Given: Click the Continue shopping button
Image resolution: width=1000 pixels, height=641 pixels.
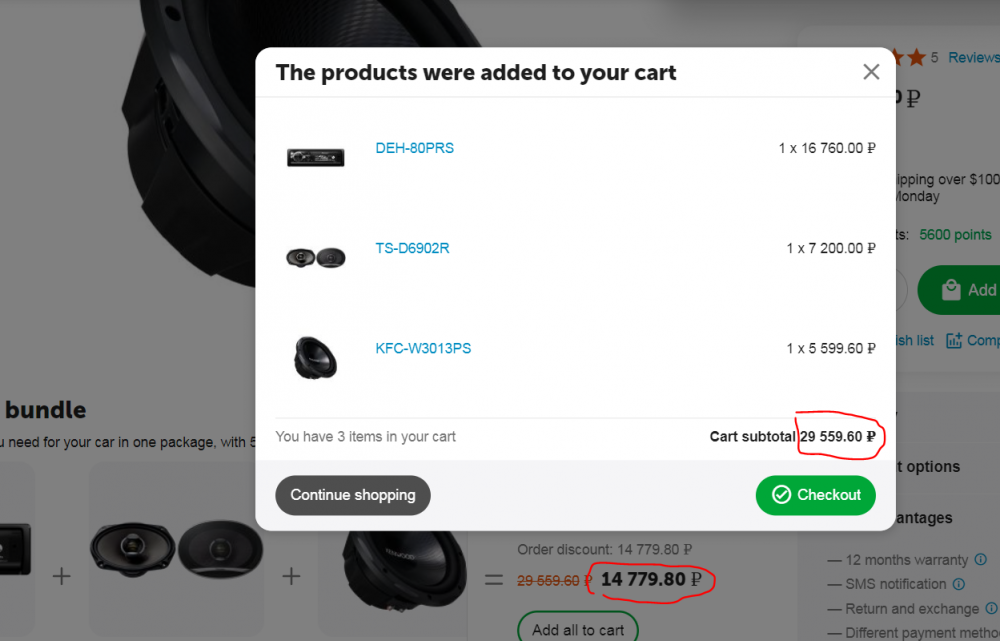Looking at the screenshot, I should click(x=352, y=495).
